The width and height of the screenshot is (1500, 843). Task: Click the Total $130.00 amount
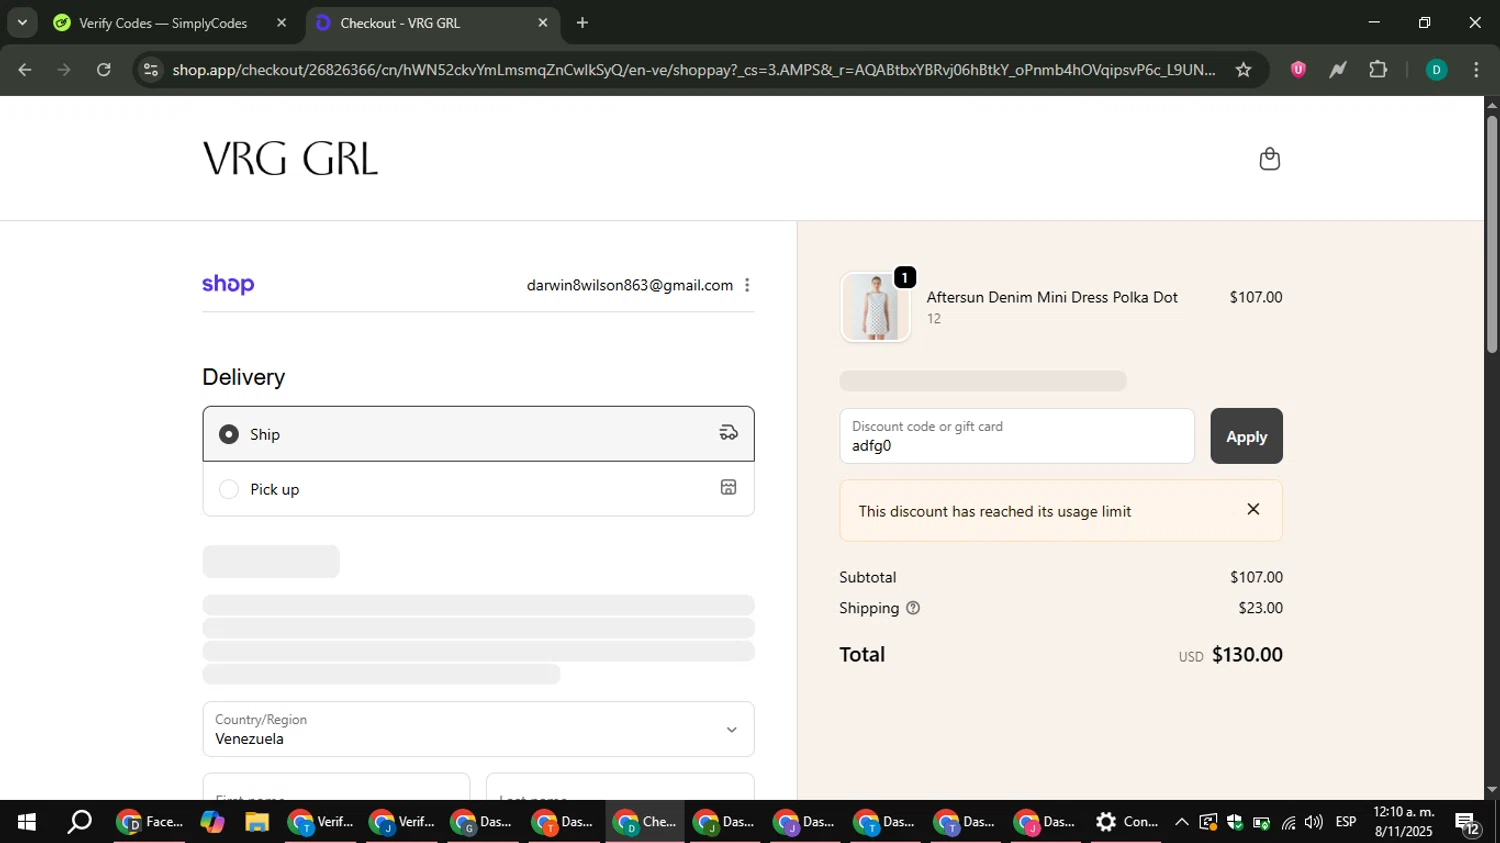(x=1247, y=655)
